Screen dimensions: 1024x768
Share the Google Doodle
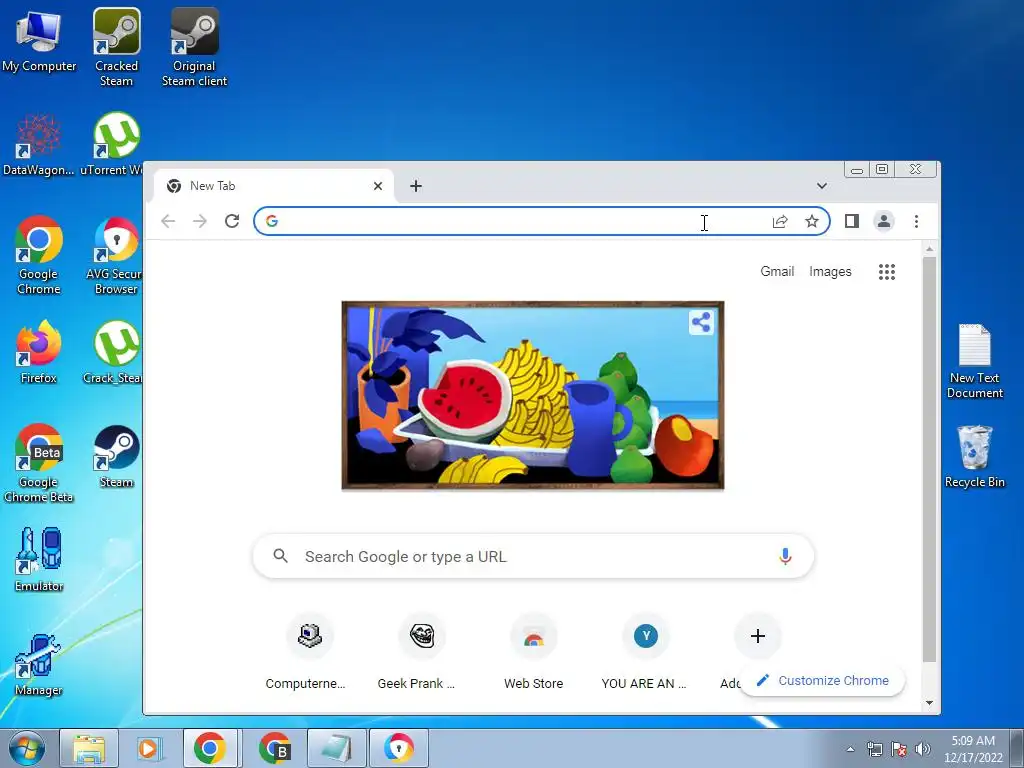click(x=701, y=322)
